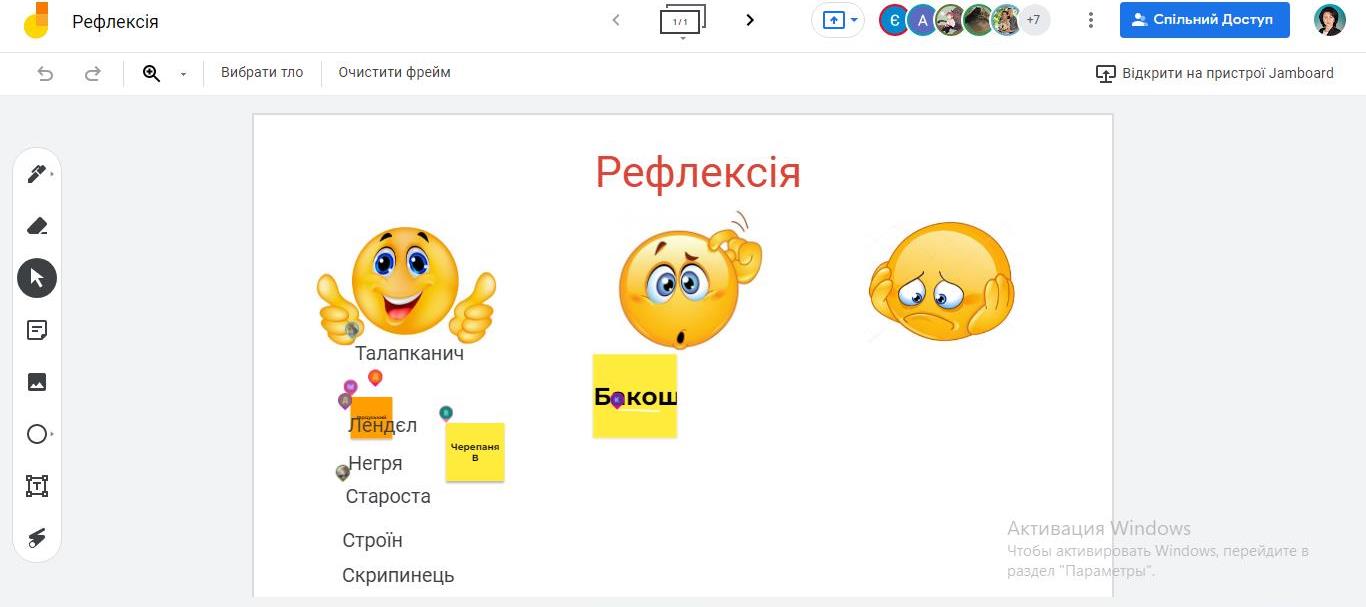Image resolution: width=1366 pixels, height=607 pixels.
Task: Select the sad worried emoji image
Action: coord(941,282)
